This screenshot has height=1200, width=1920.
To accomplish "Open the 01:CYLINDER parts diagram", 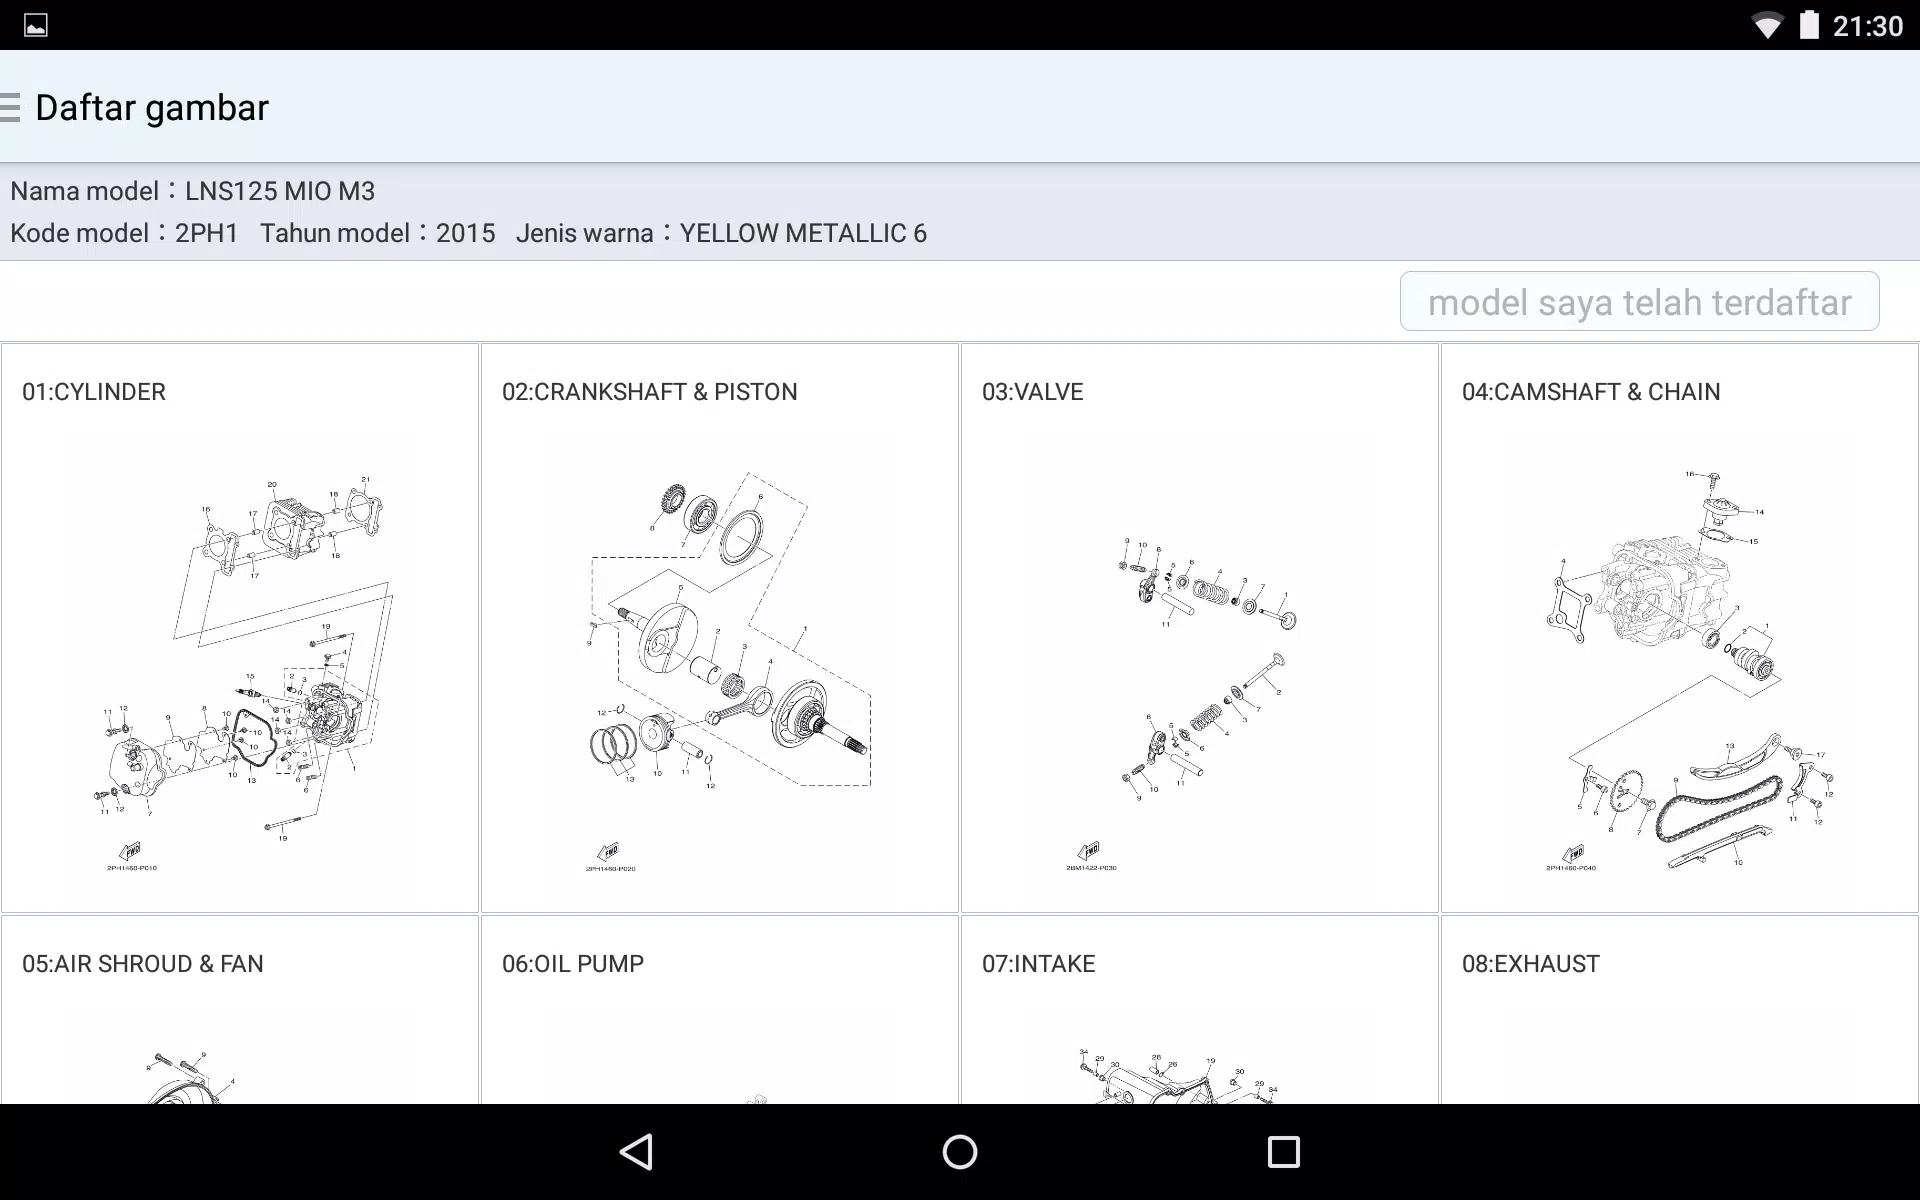I will click(240, 630).
